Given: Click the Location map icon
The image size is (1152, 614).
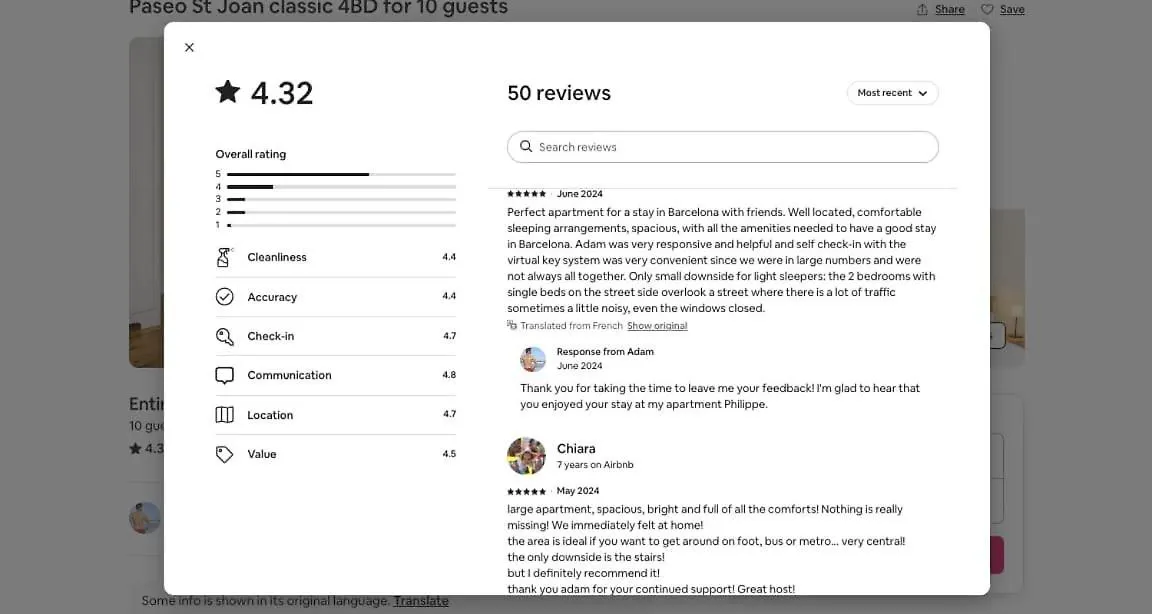Looking at the screenshot, I should coord(224,415).
